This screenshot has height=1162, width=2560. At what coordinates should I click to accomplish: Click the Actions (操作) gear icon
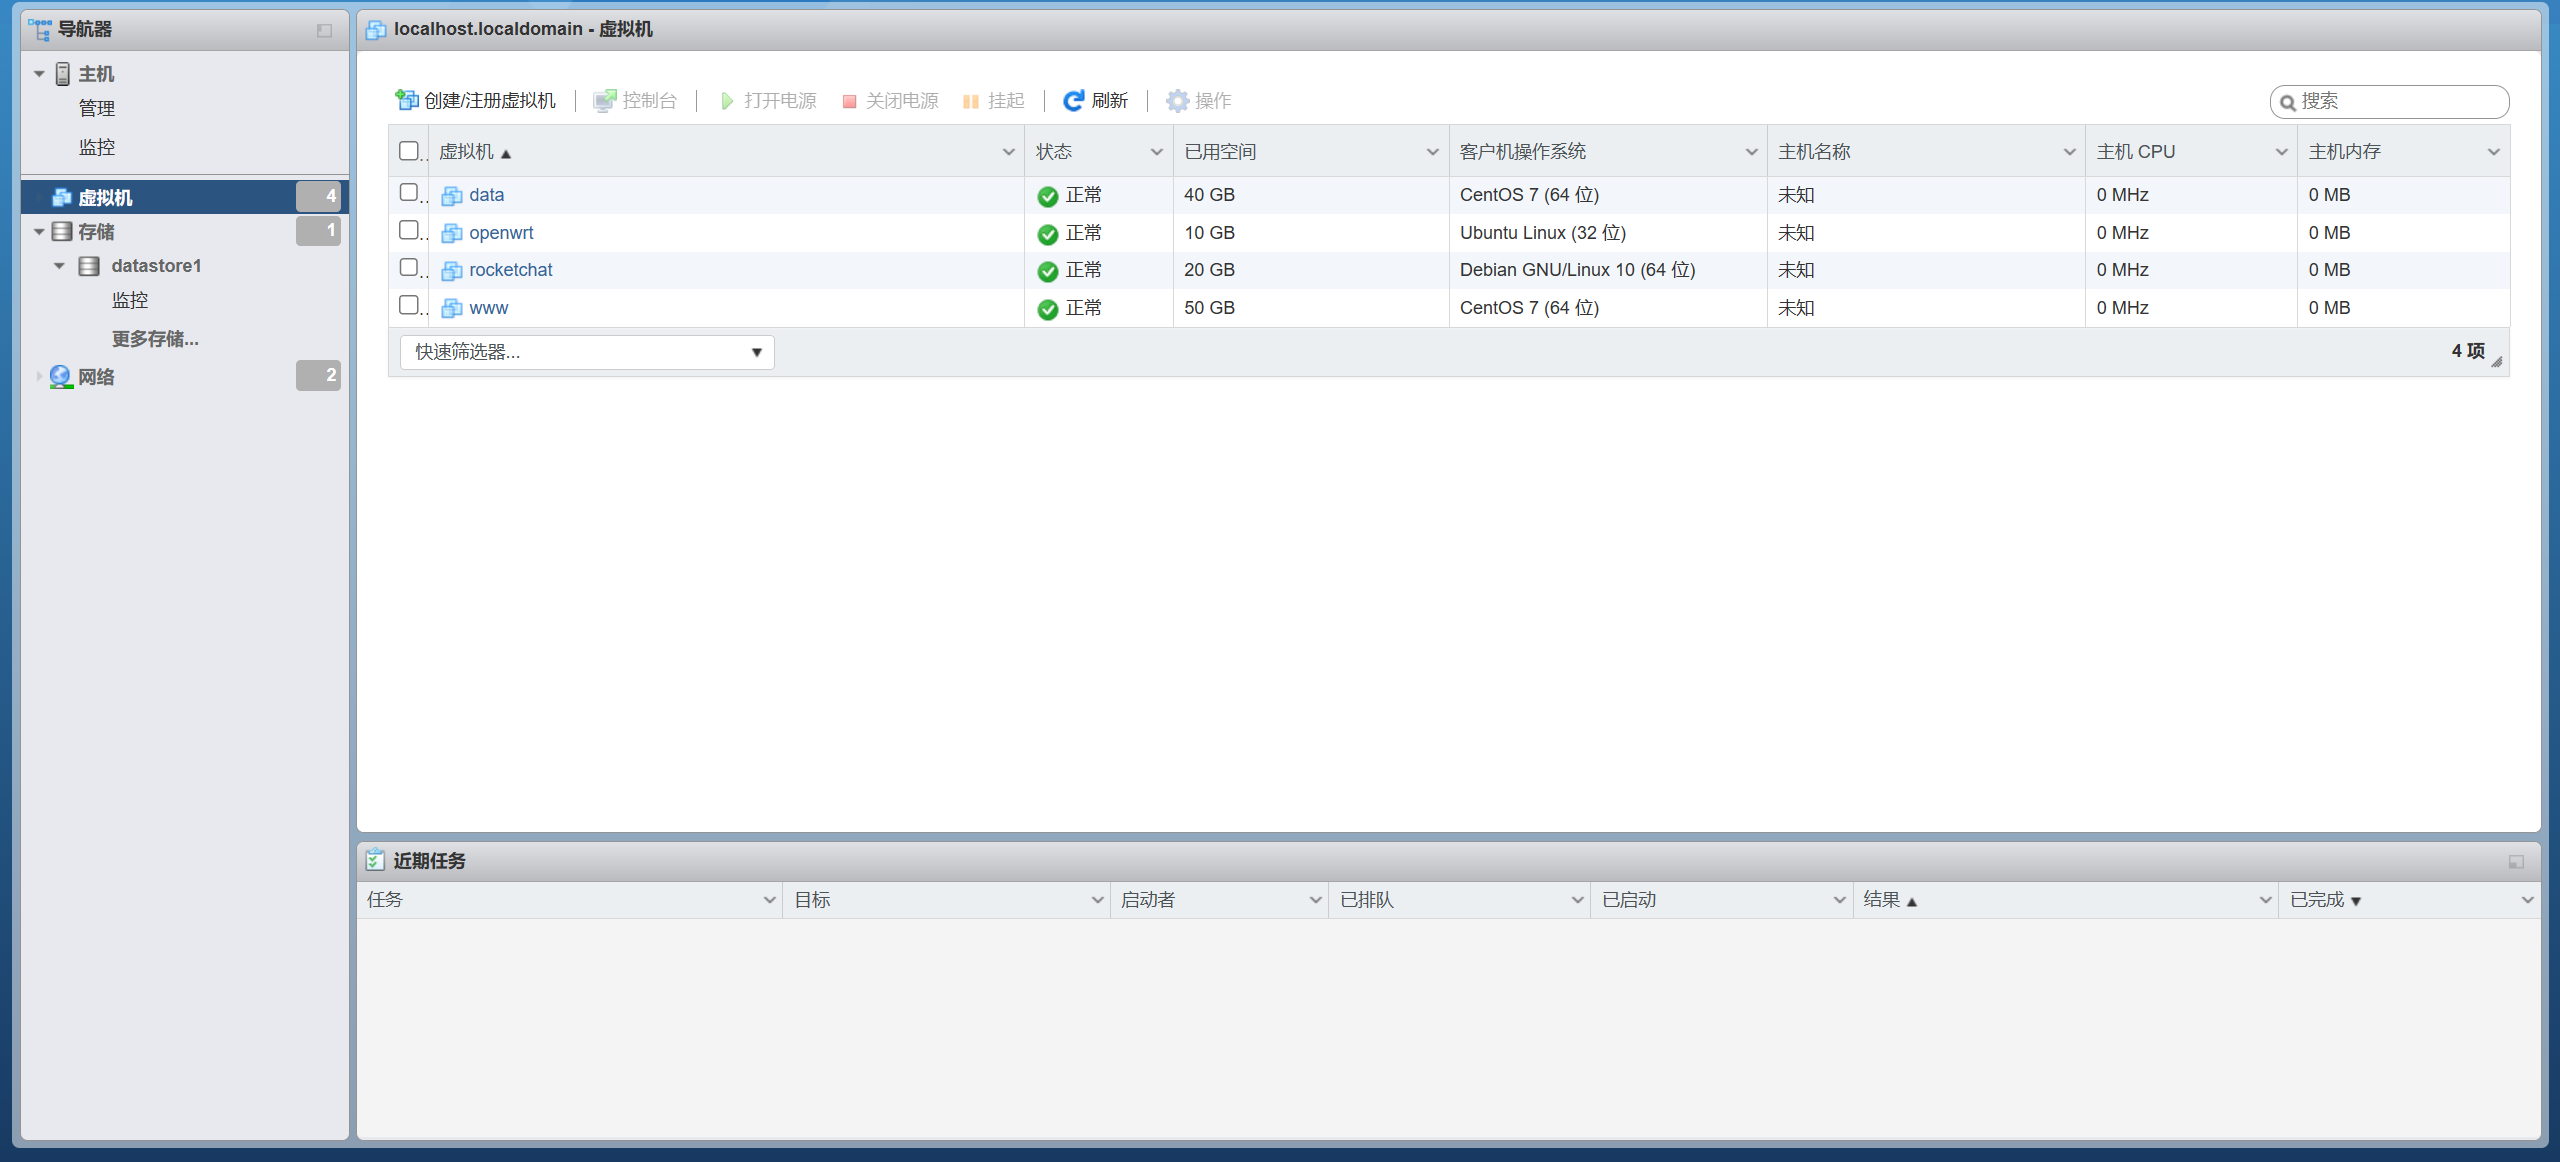pyautogui.click(x=1177, y=100)
